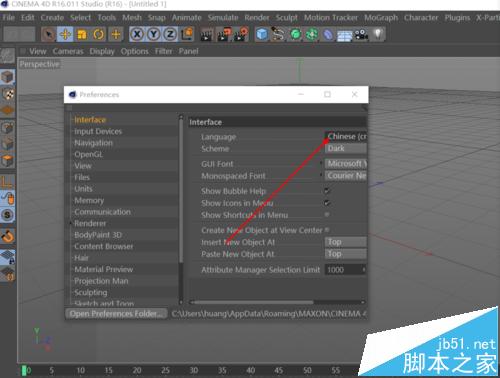Lock the Z axis button
Screen dimensions: 500x378
[x=170, y=34]
